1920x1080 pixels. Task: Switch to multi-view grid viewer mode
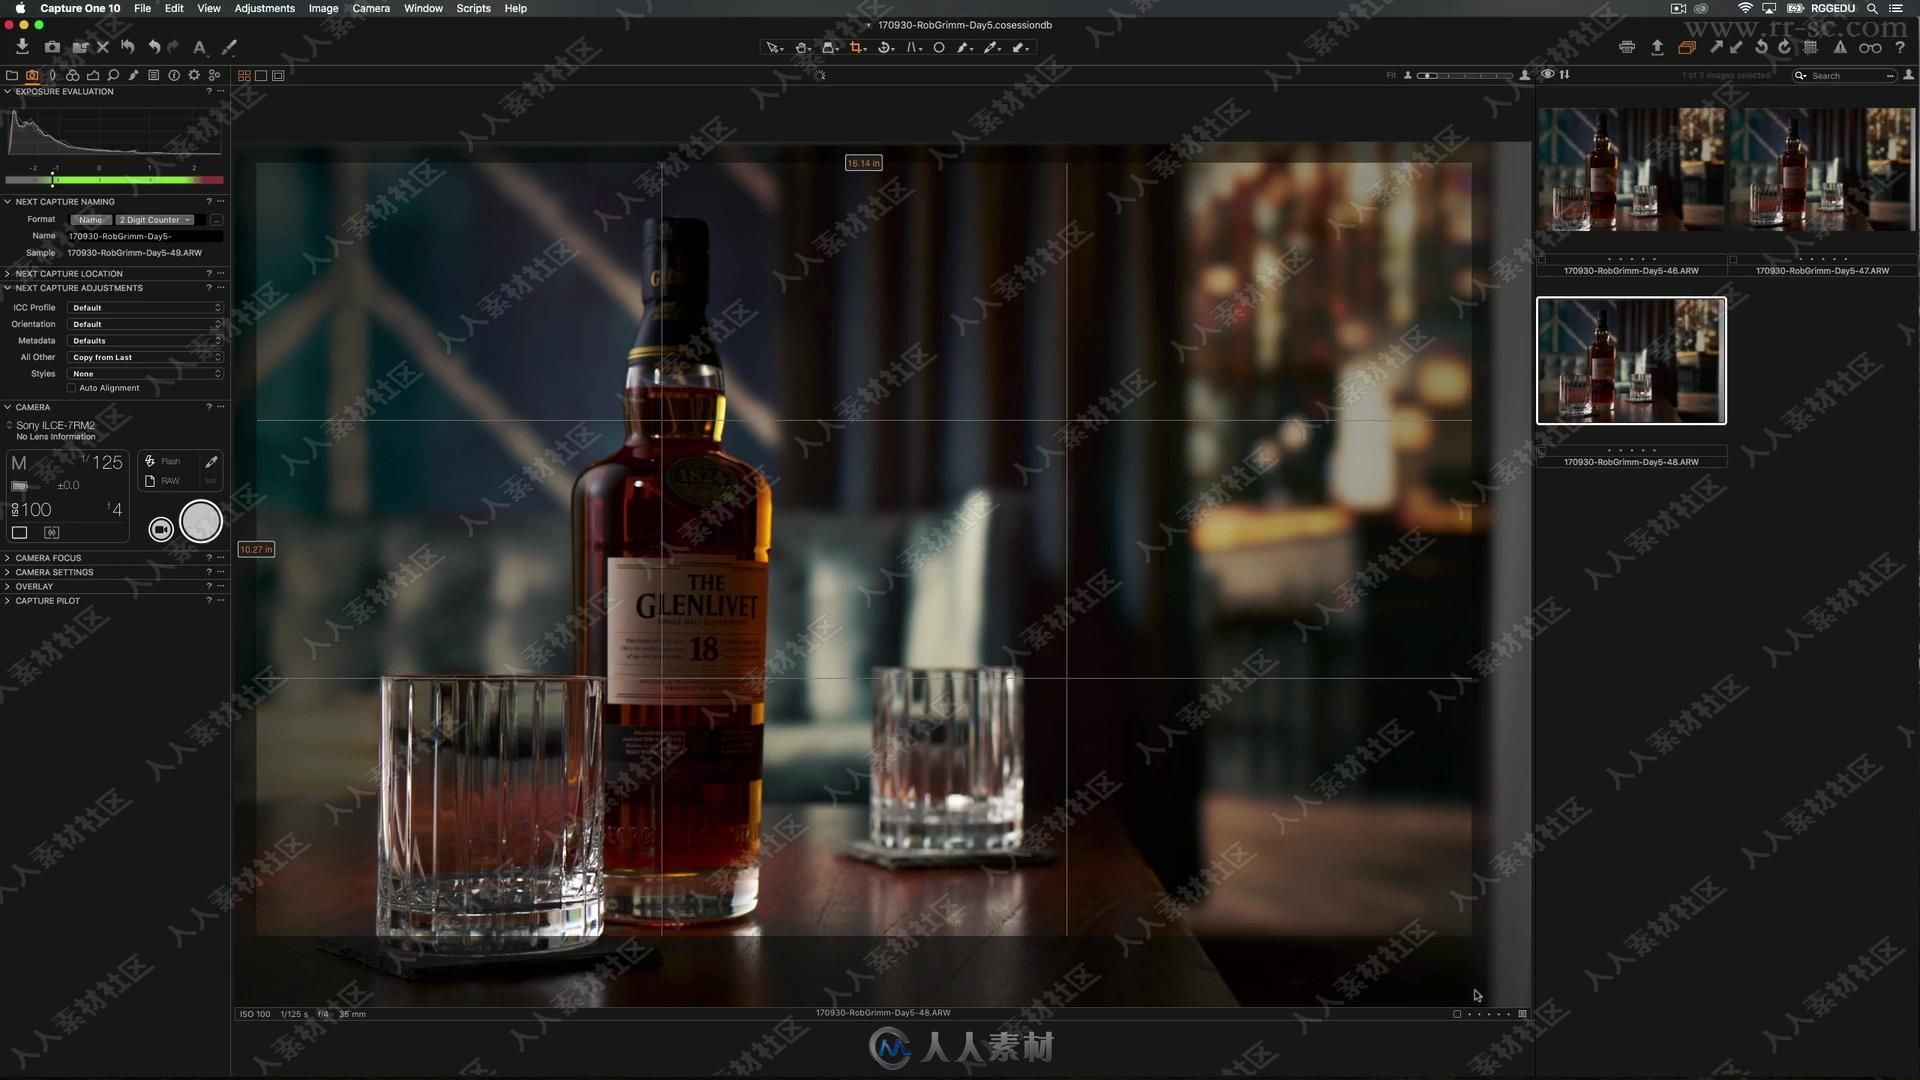244,75
